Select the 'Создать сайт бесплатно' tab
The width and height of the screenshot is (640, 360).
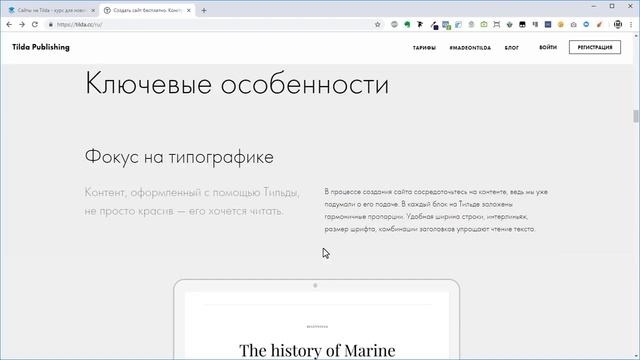(147, 10)
